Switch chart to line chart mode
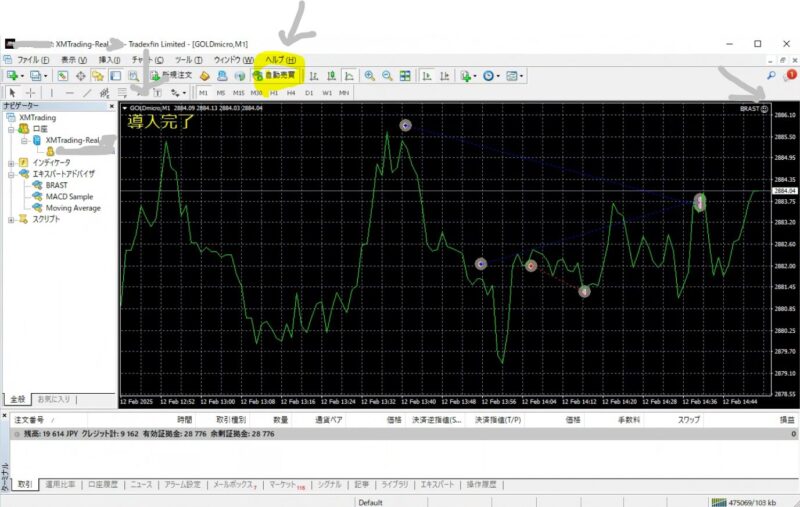This screenshot has height=507, width=800. point(349,76)
